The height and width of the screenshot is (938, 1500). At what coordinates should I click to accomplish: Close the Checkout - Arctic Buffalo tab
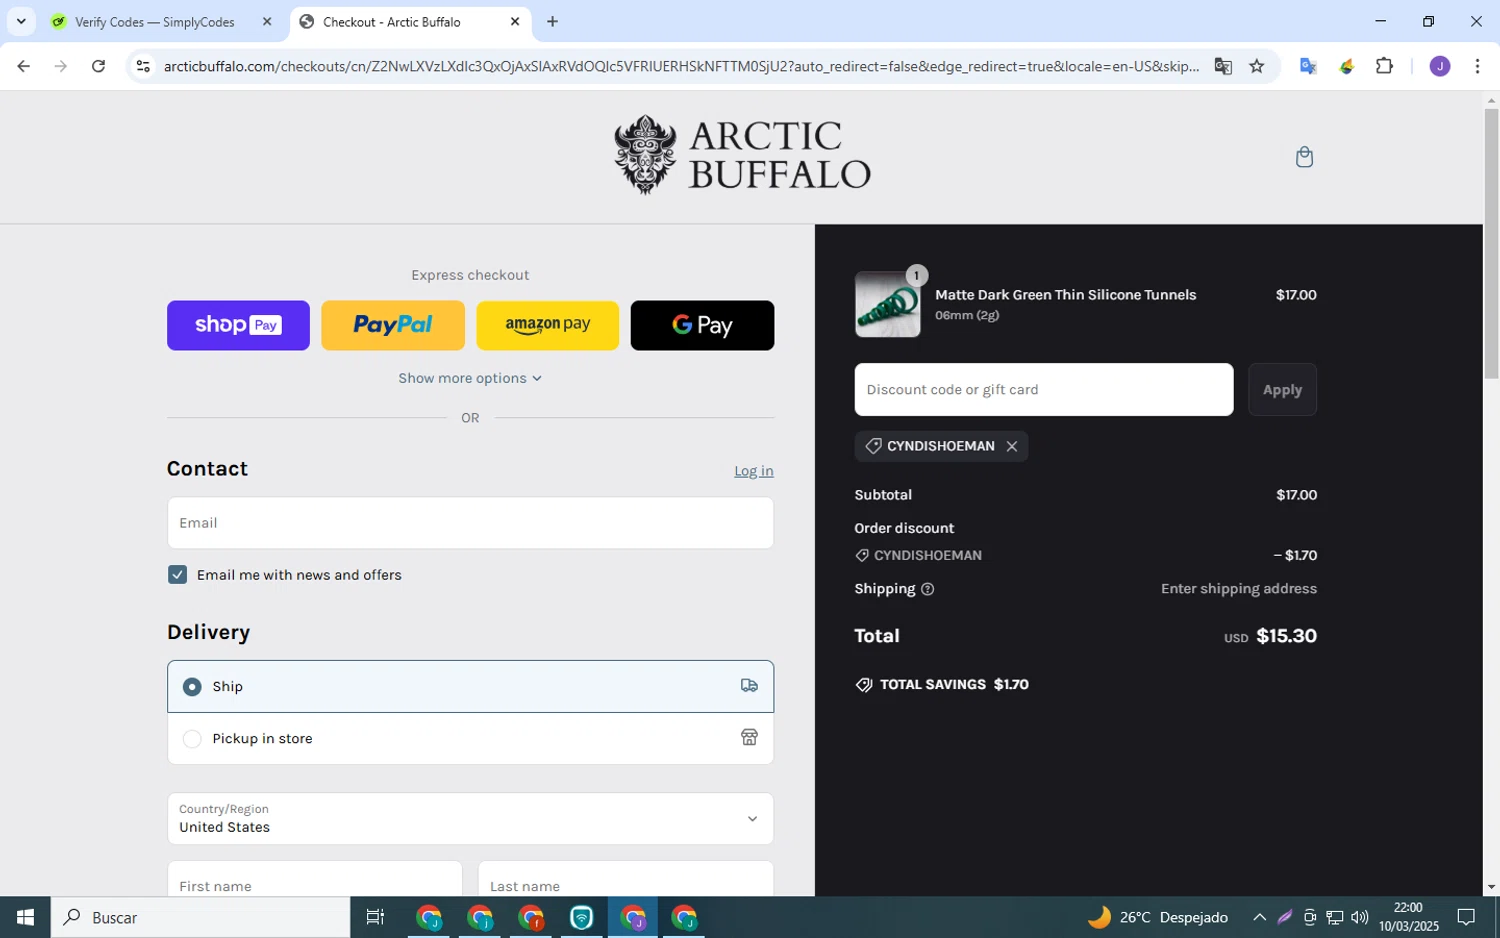[515, 22]
